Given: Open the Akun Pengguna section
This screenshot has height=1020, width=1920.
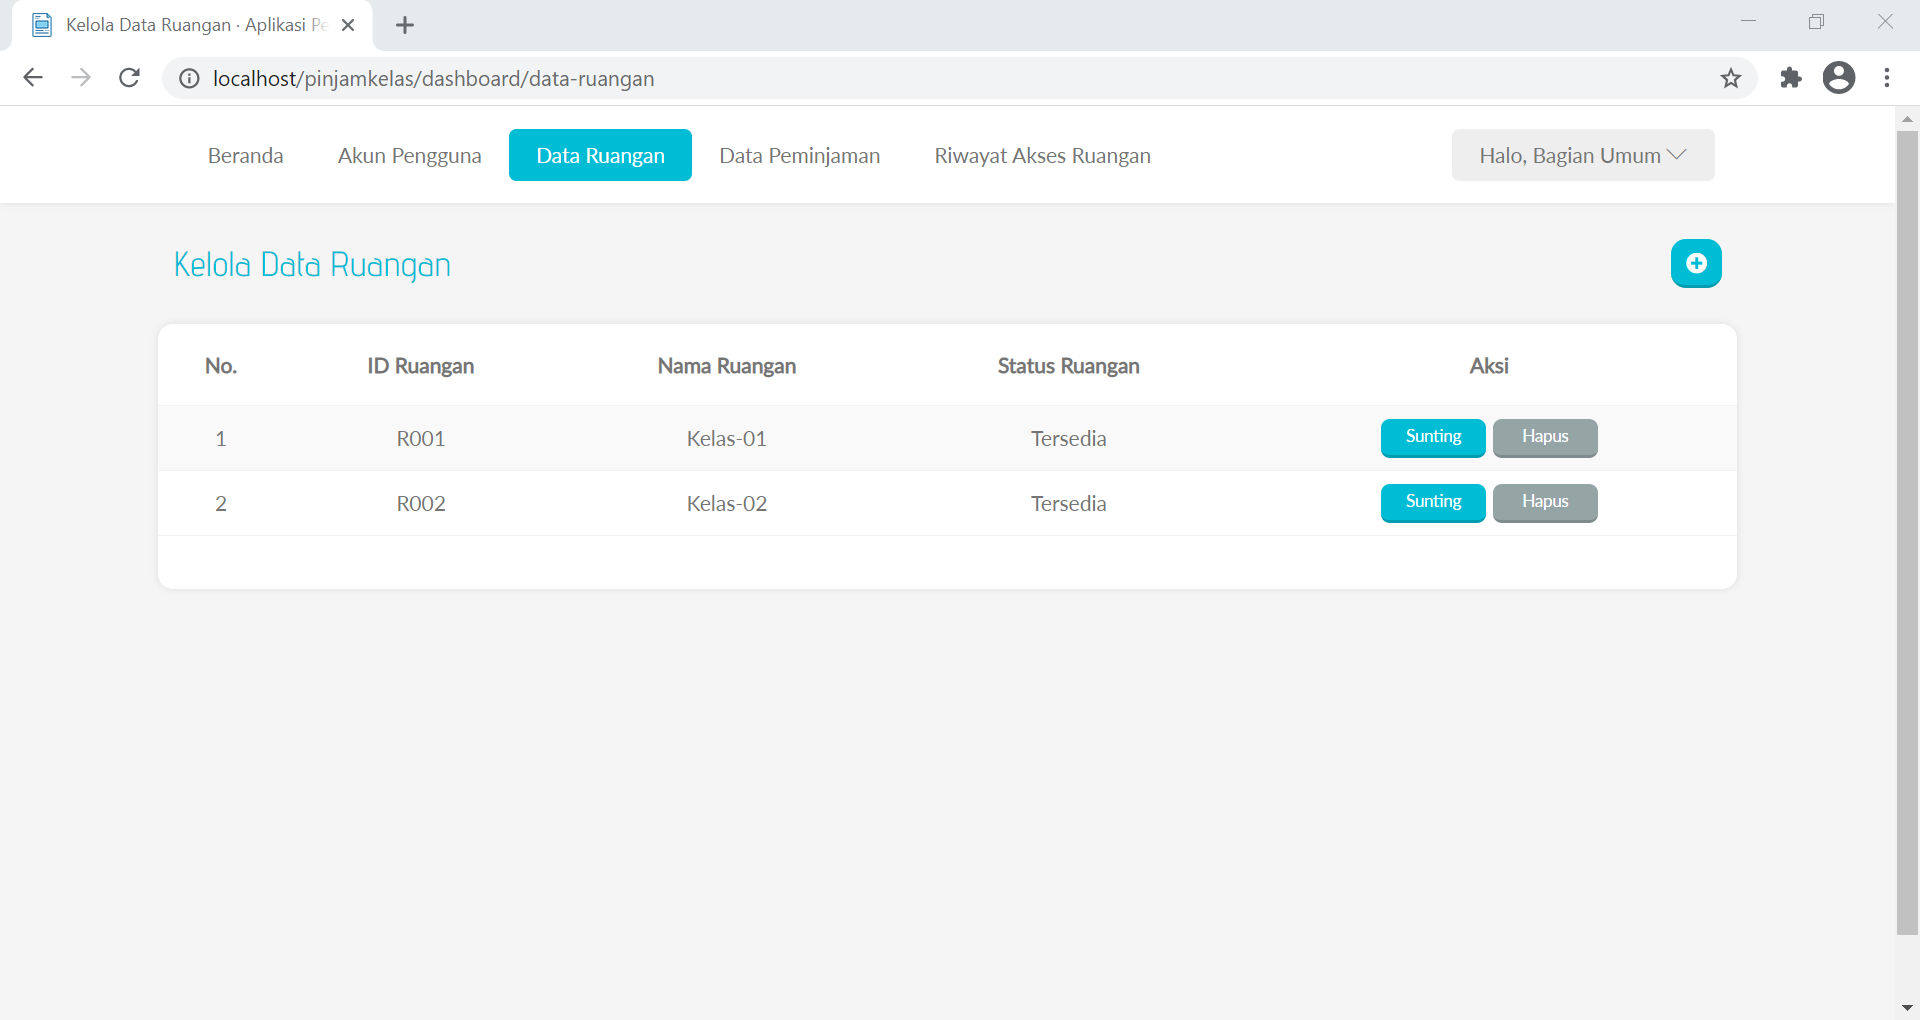Looking at the screenshot, I should pos(409,155).
